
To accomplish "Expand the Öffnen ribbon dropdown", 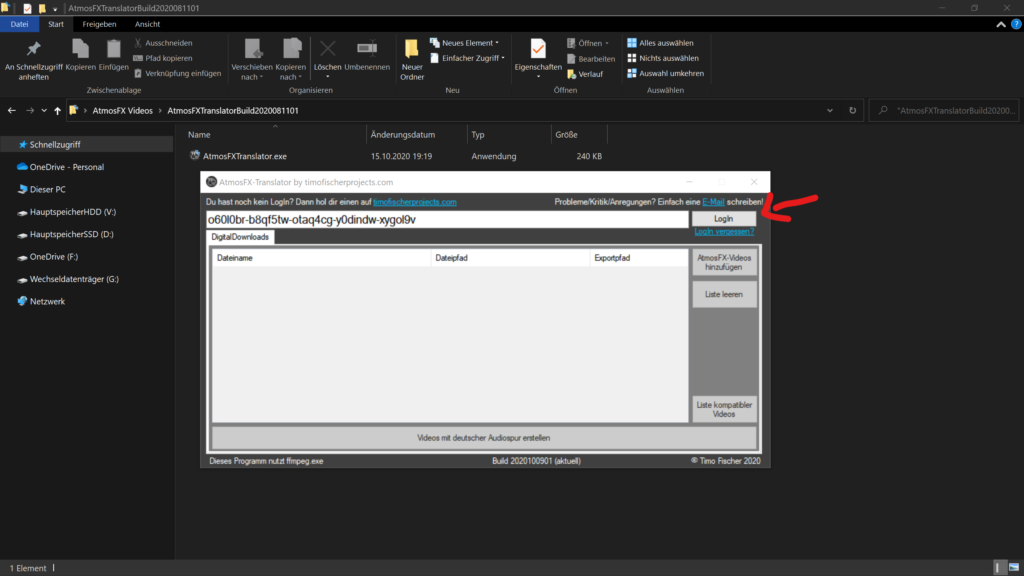I will pyautogui.click(x=588, y=43).
